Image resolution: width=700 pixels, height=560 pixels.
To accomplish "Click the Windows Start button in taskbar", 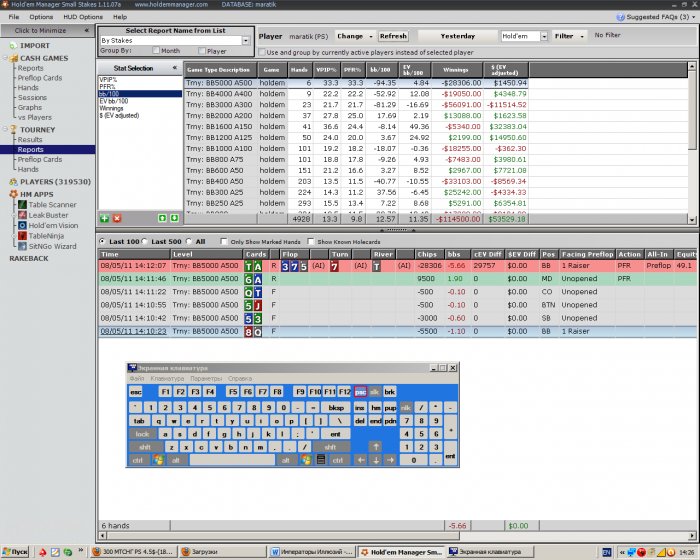I will tap(16, 551).
